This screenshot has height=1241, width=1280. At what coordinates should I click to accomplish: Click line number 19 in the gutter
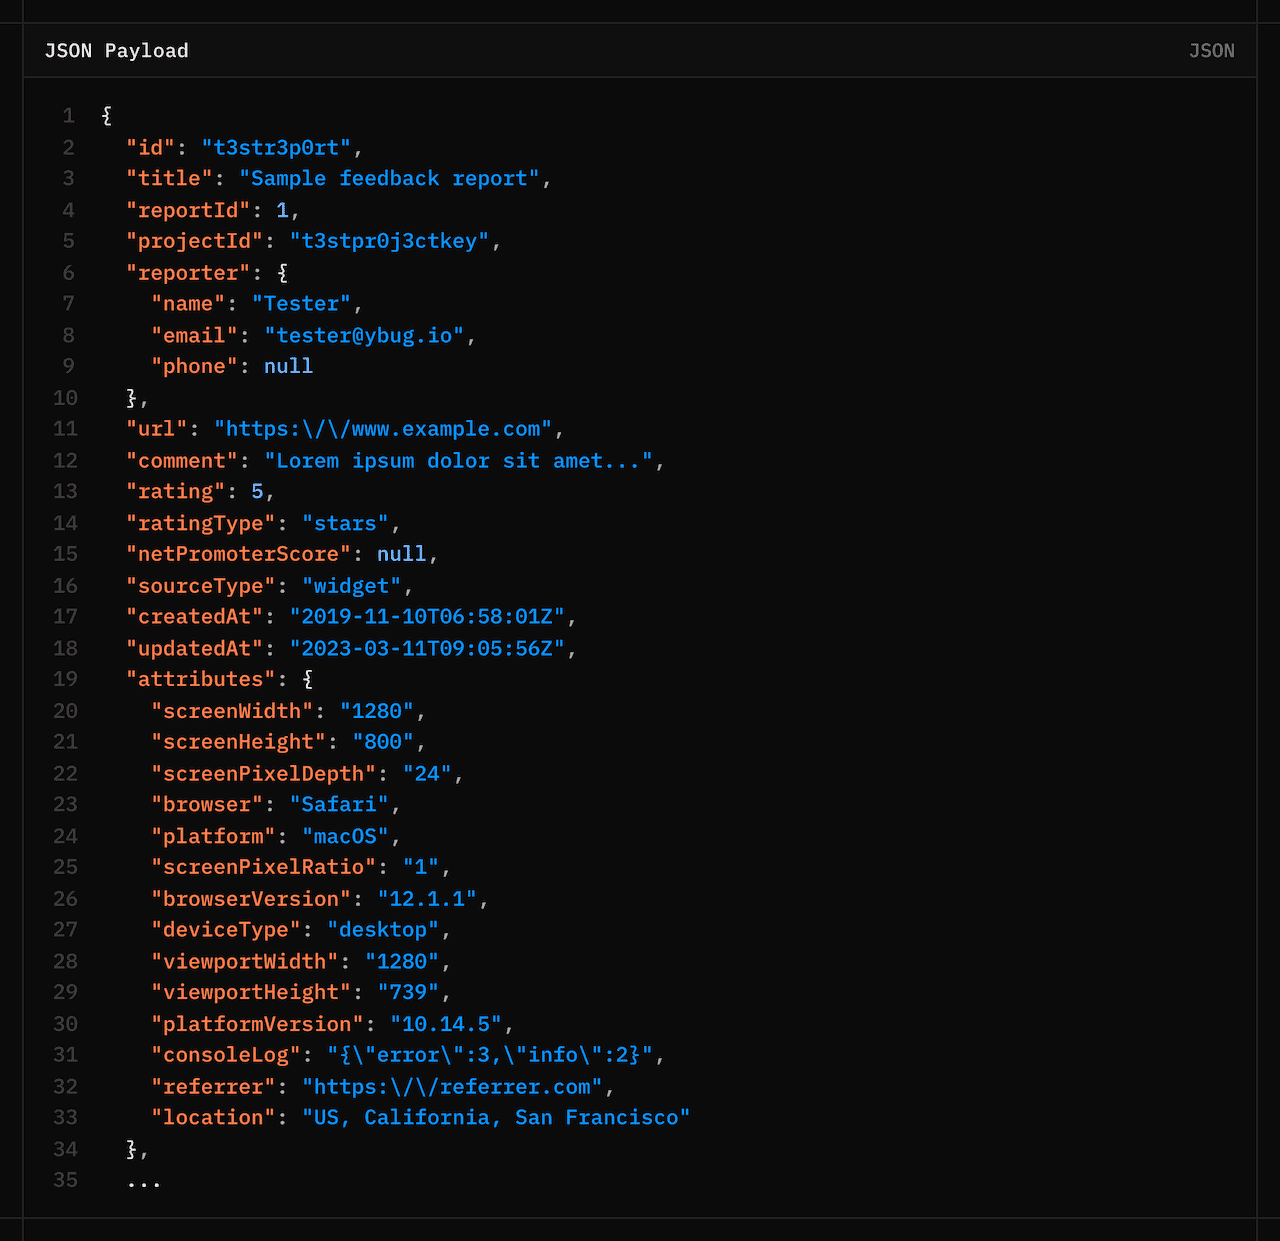coord(65,679)
